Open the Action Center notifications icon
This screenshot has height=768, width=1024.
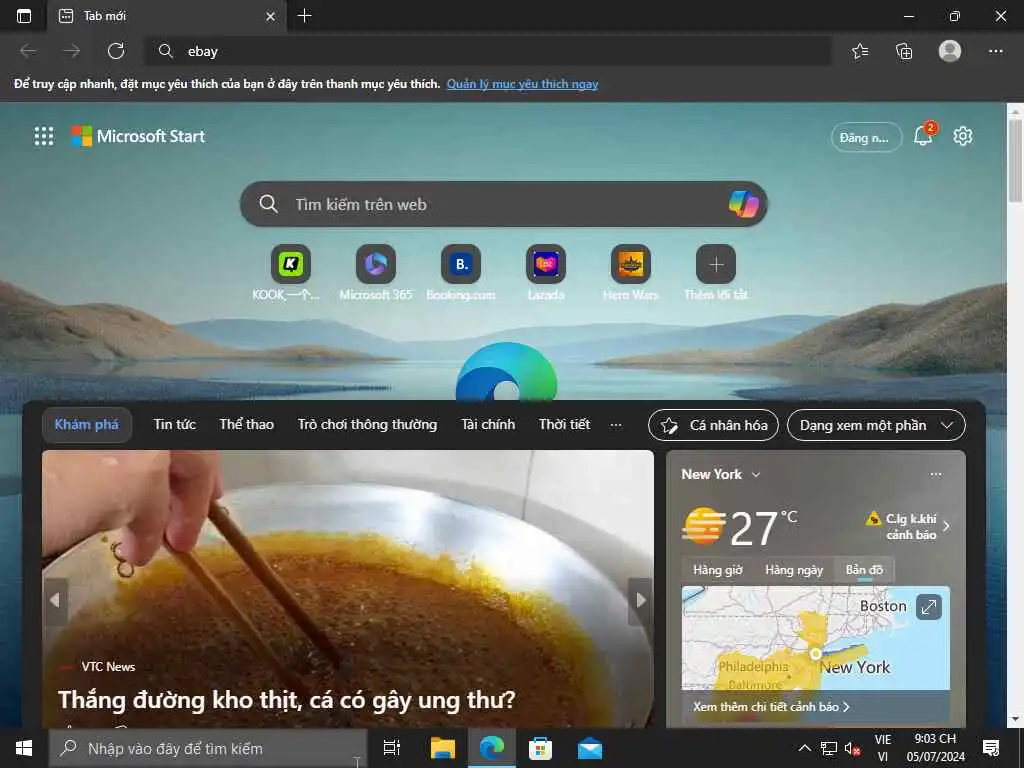(991, 748)
